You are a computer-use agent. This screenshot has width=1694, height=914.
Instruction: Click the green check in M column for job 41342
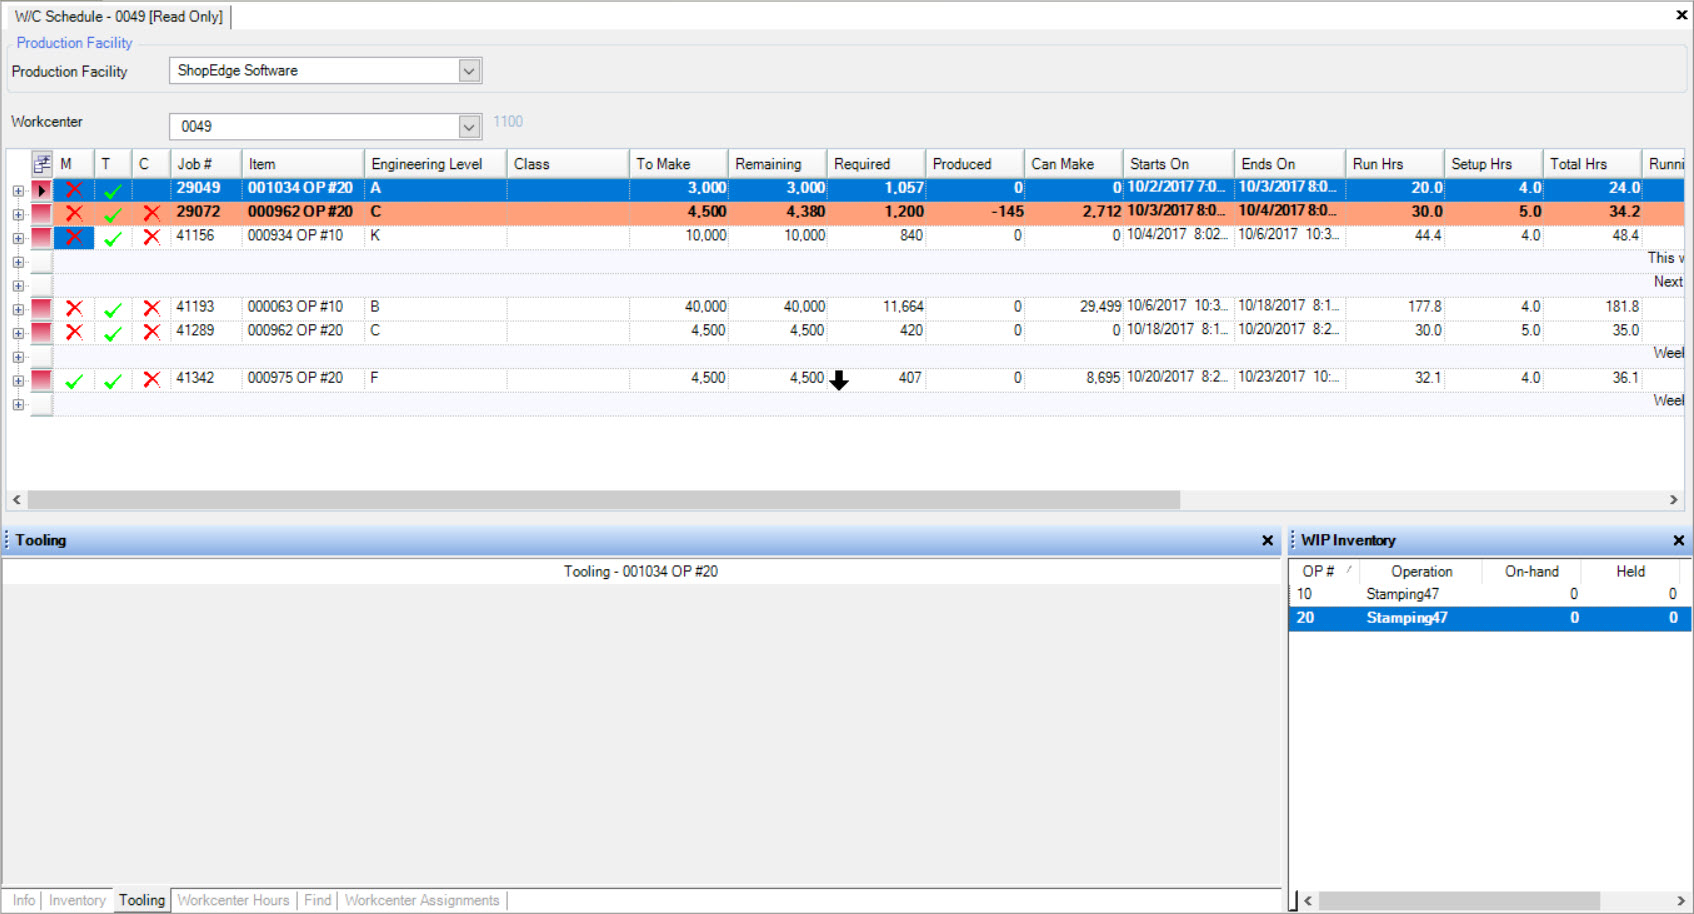point(74,380)
